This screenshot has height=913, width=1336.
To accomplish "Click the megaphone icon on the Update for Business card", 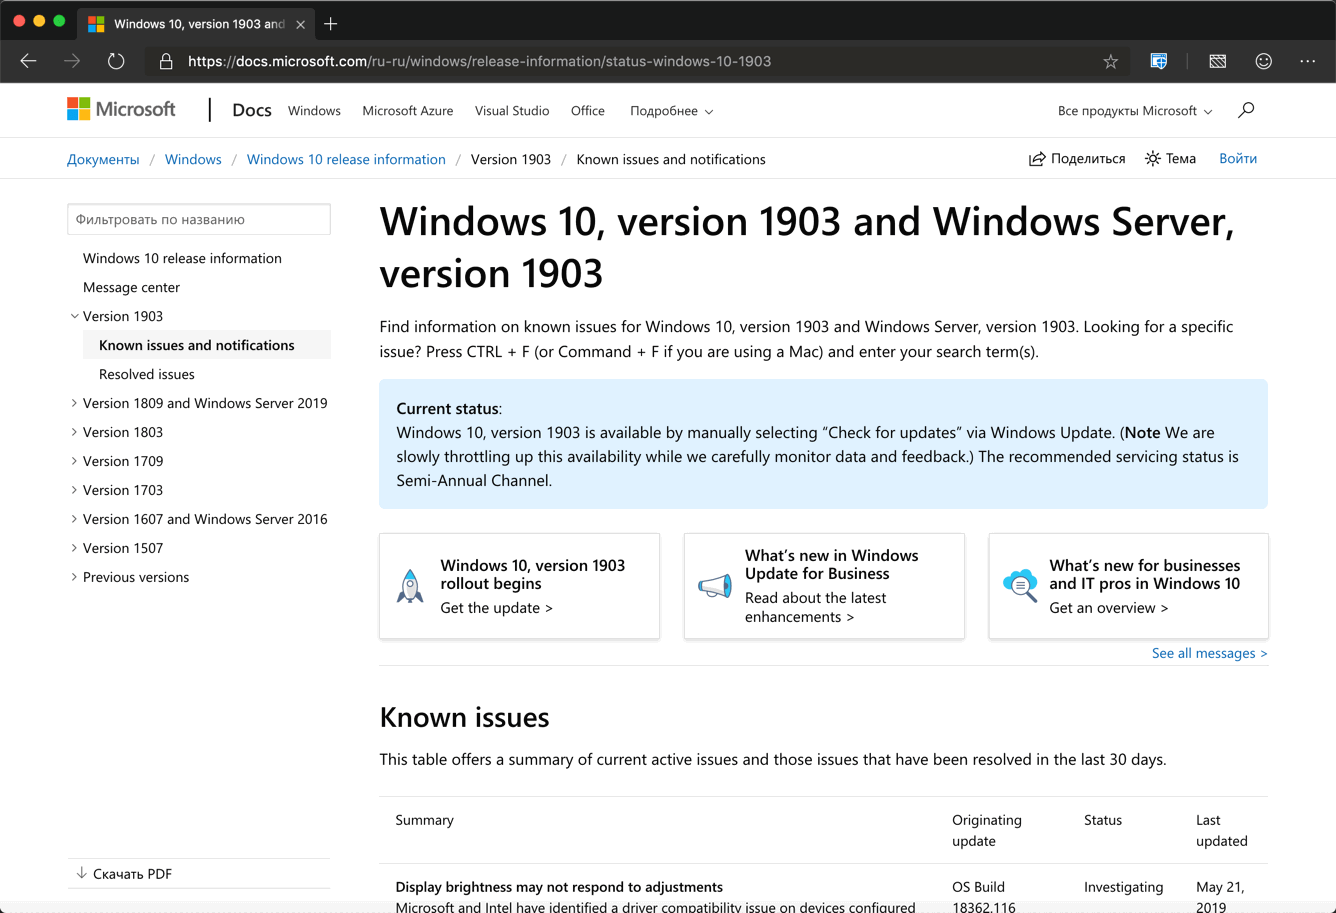I will pos(713,587).
